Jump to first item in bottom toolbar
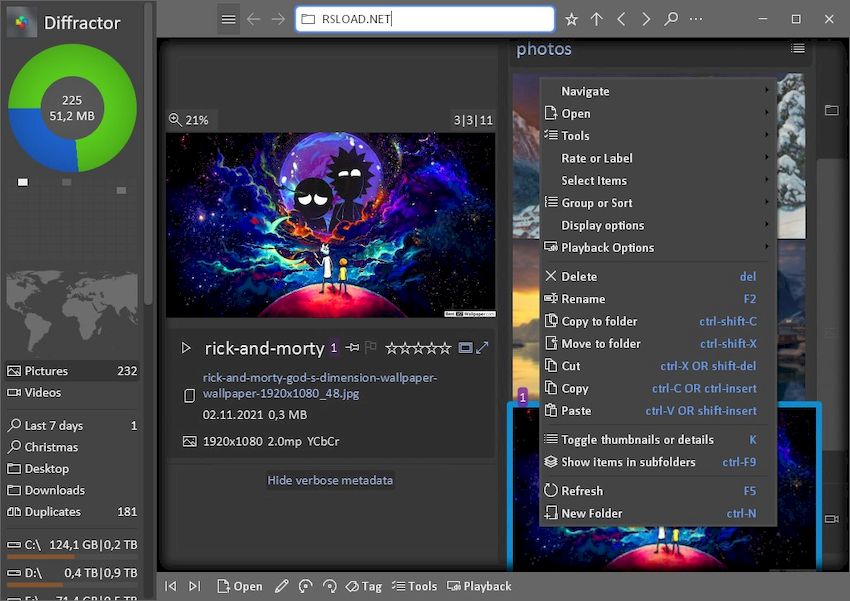 click(171, 586)
